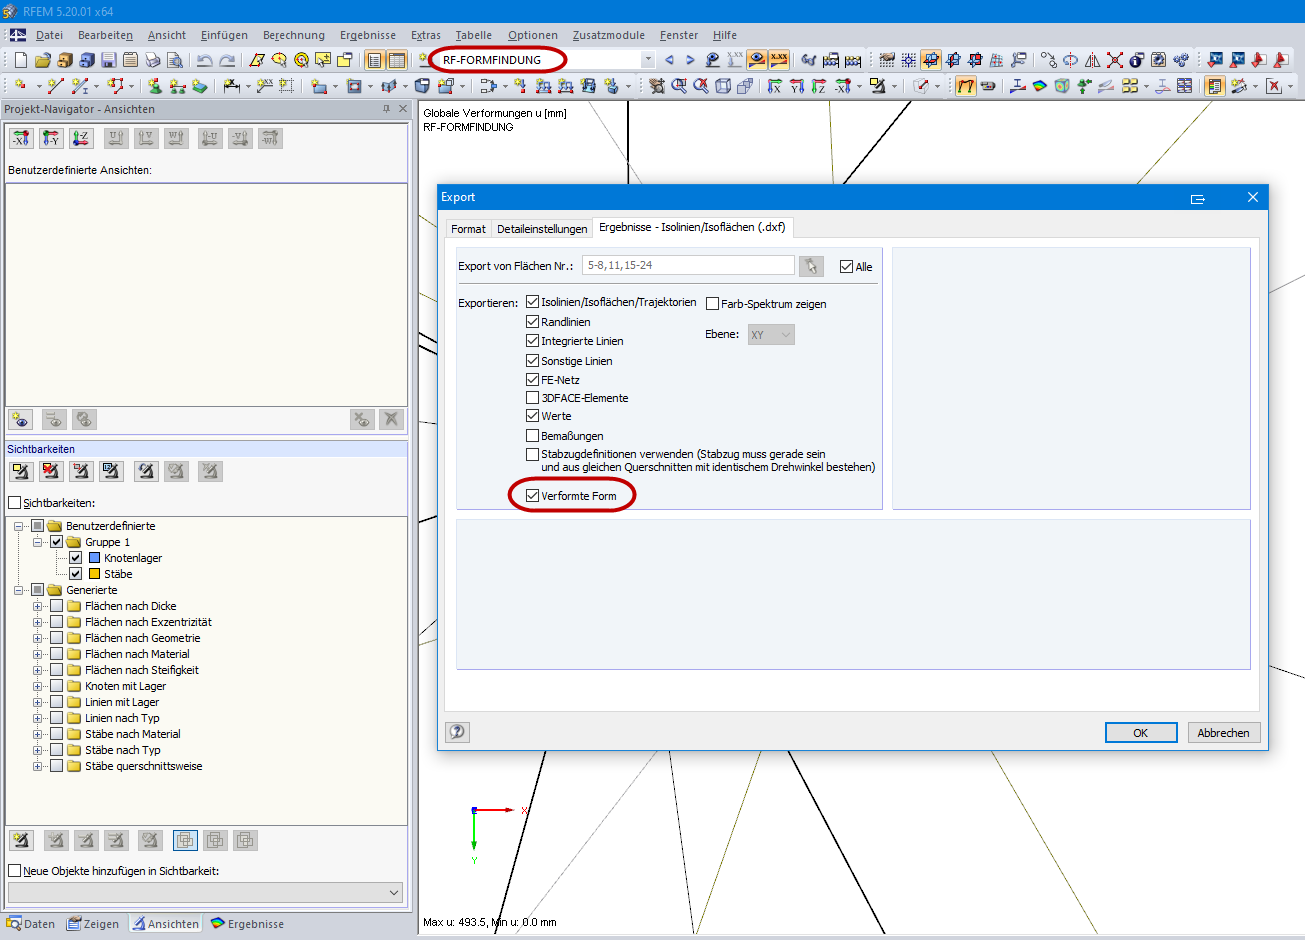The image size is (1305, 940).
Task: Select Linien nach Typ tree item
Action: point(122,718)
